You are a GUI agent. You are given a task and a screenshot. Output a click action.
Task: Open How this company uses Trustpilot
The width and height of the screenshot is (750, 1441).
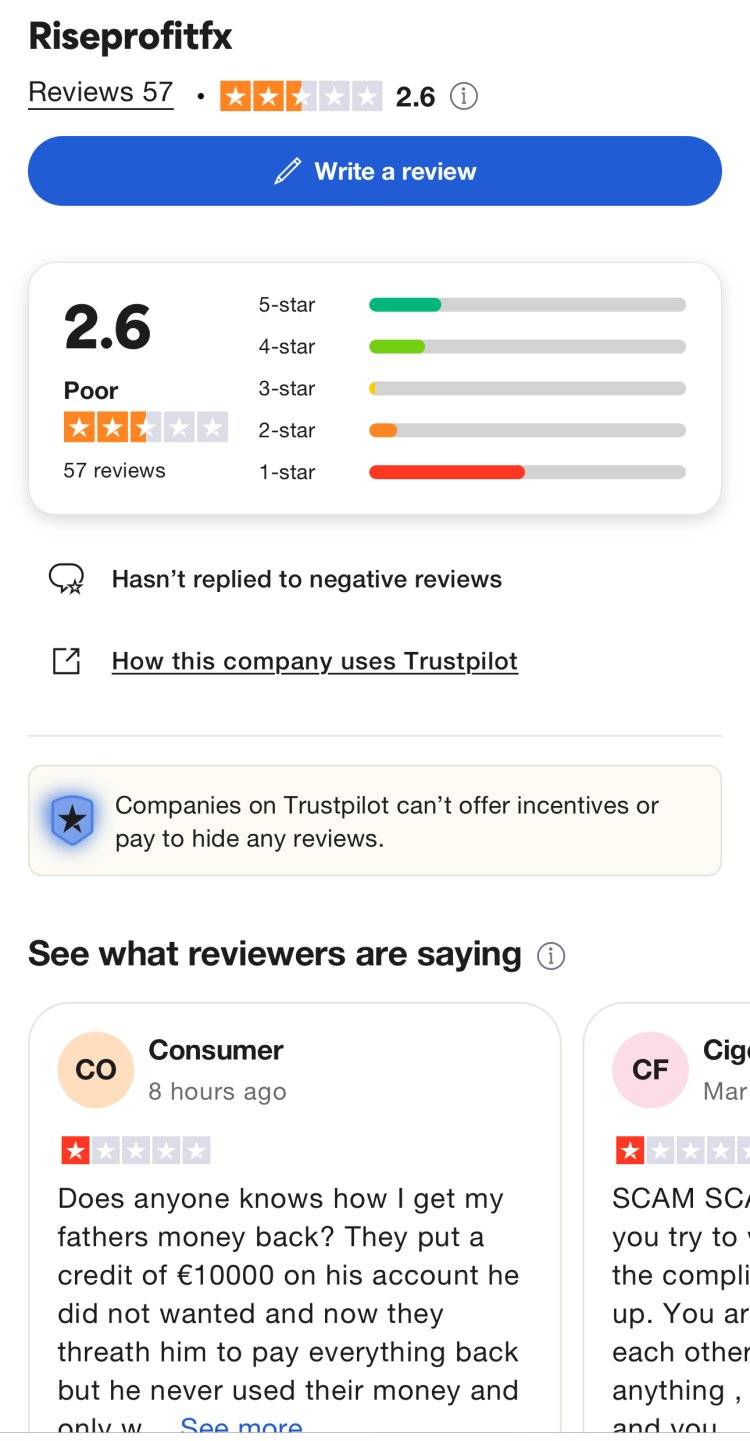pyautogui.click(x=314, y=661)
